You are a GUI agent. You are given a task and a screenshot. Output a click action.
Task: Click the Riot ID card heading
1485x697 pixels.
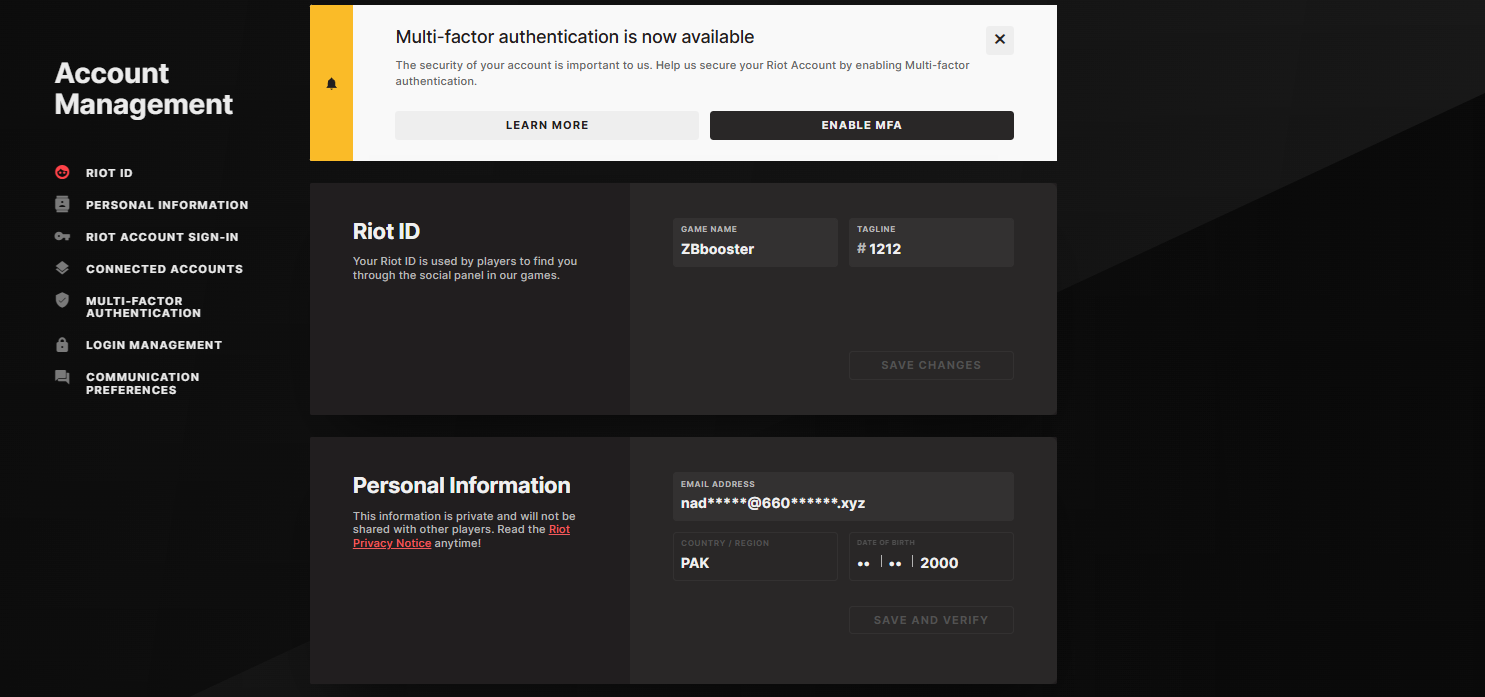pyautogui.click(x=386, y=231)
